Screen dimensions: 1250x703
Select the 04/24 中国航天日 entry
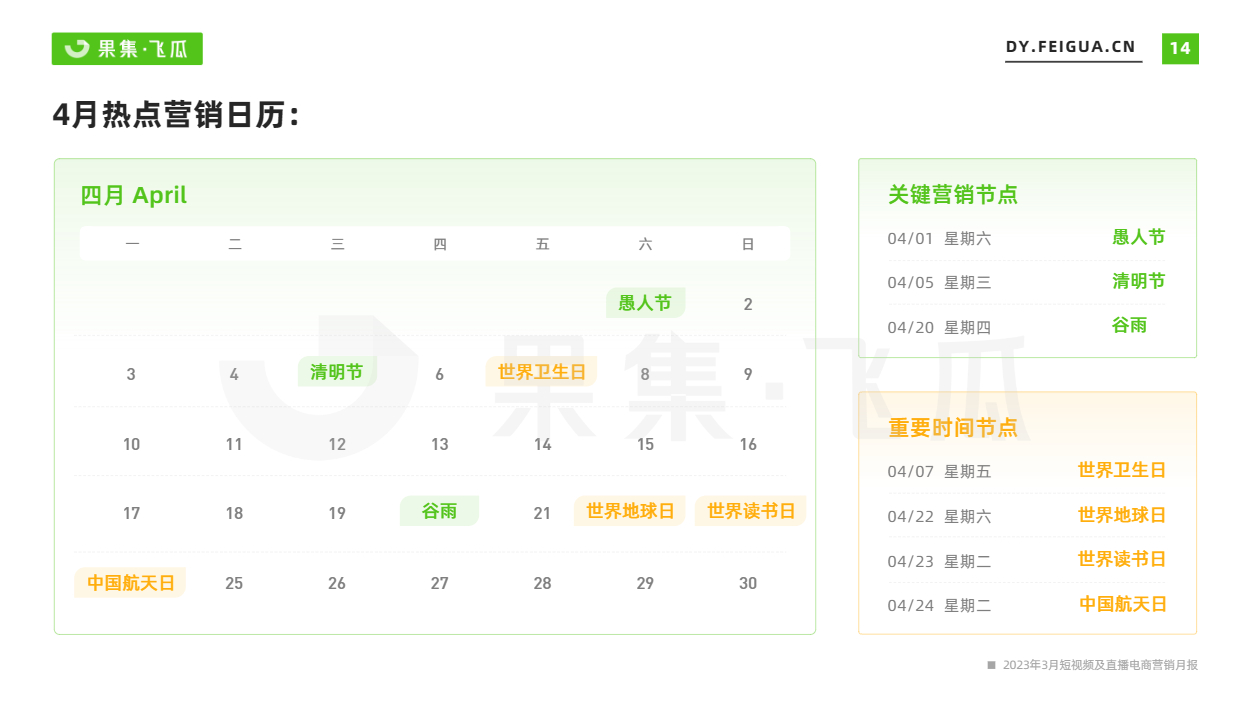1027,604
